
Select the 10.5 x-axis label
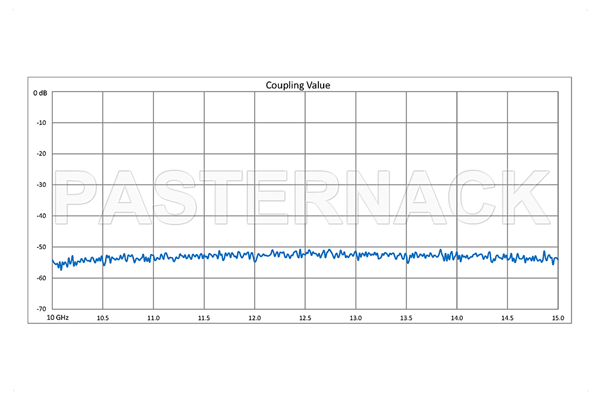(102, 318)
